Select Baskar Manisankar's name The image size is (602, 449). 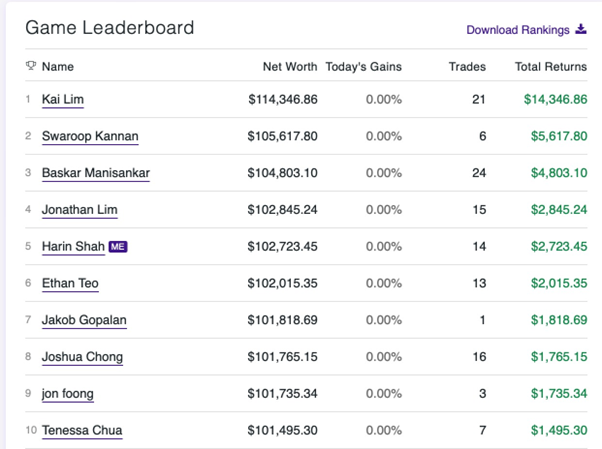point(96,173)
